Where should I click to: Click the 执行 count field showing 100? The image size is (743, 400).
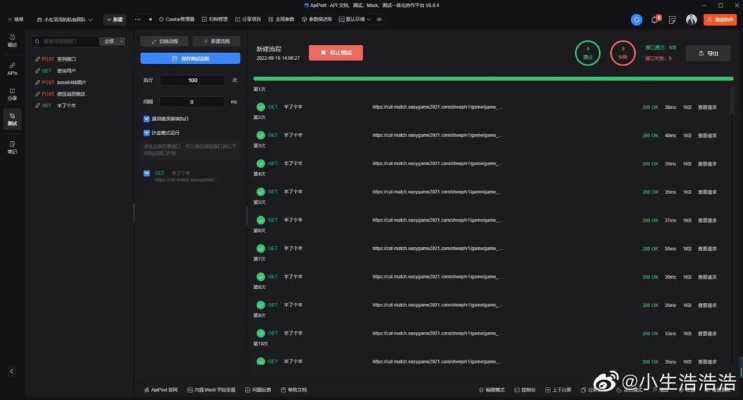point(192,80)
